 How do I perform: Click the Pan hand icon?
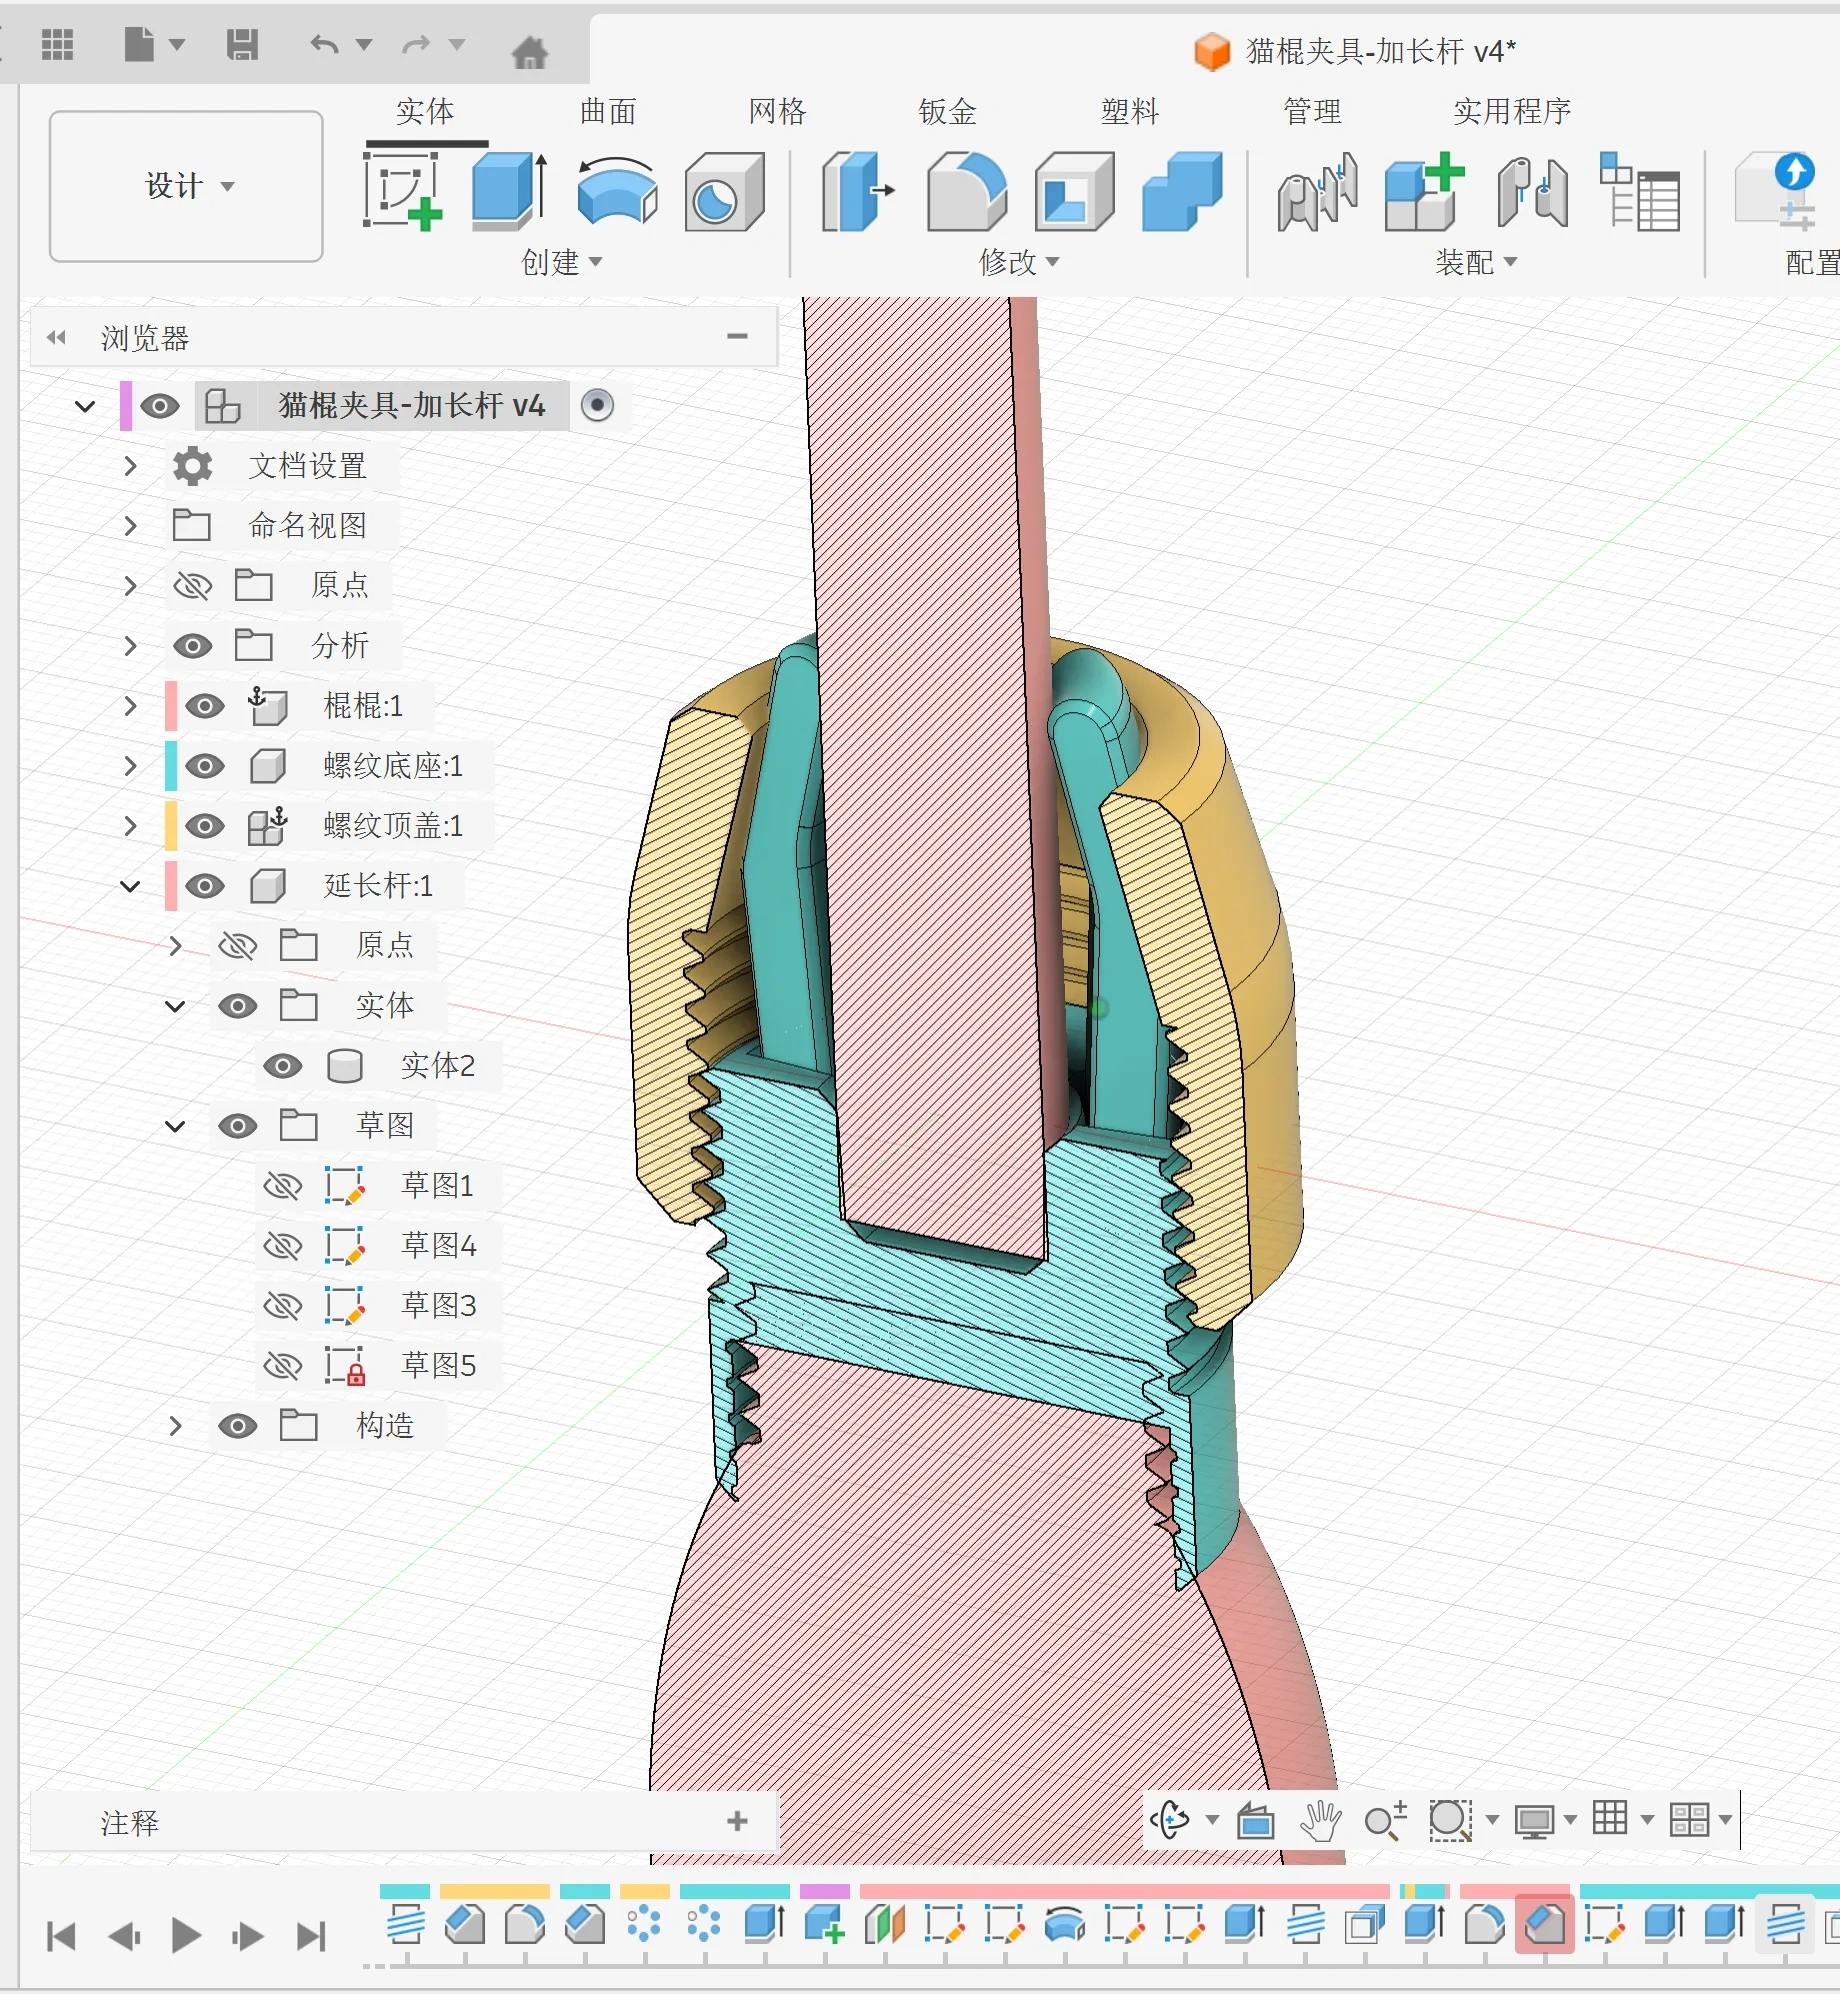1320,1821
